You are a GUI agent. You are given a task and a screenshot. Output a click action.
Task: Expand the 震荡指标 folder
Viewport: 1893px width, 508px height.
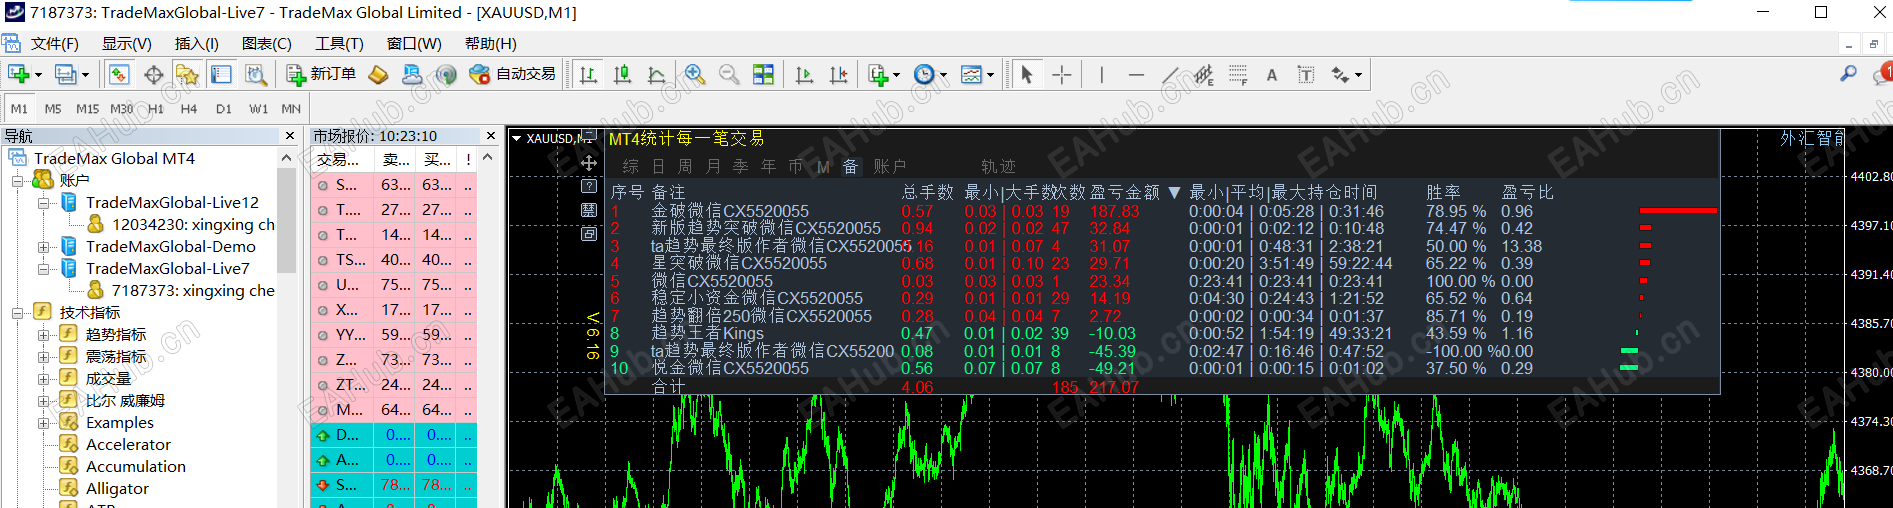(x=43, y=357)
